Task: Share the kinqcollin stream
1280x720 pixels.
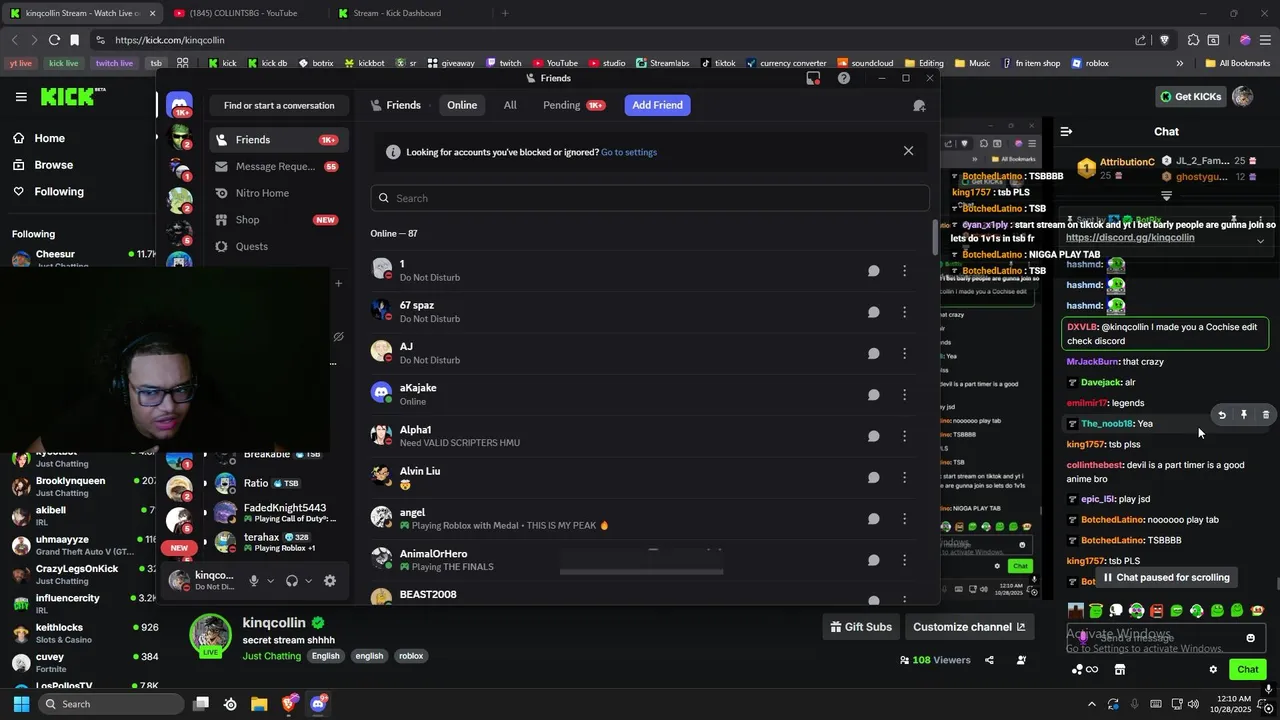Action: point(989,660)
